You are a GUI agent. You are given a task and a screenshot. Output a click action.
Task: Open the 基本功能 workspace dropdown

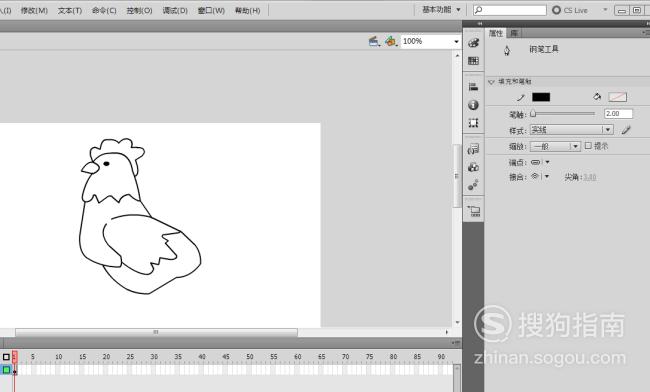coord(441,10)
